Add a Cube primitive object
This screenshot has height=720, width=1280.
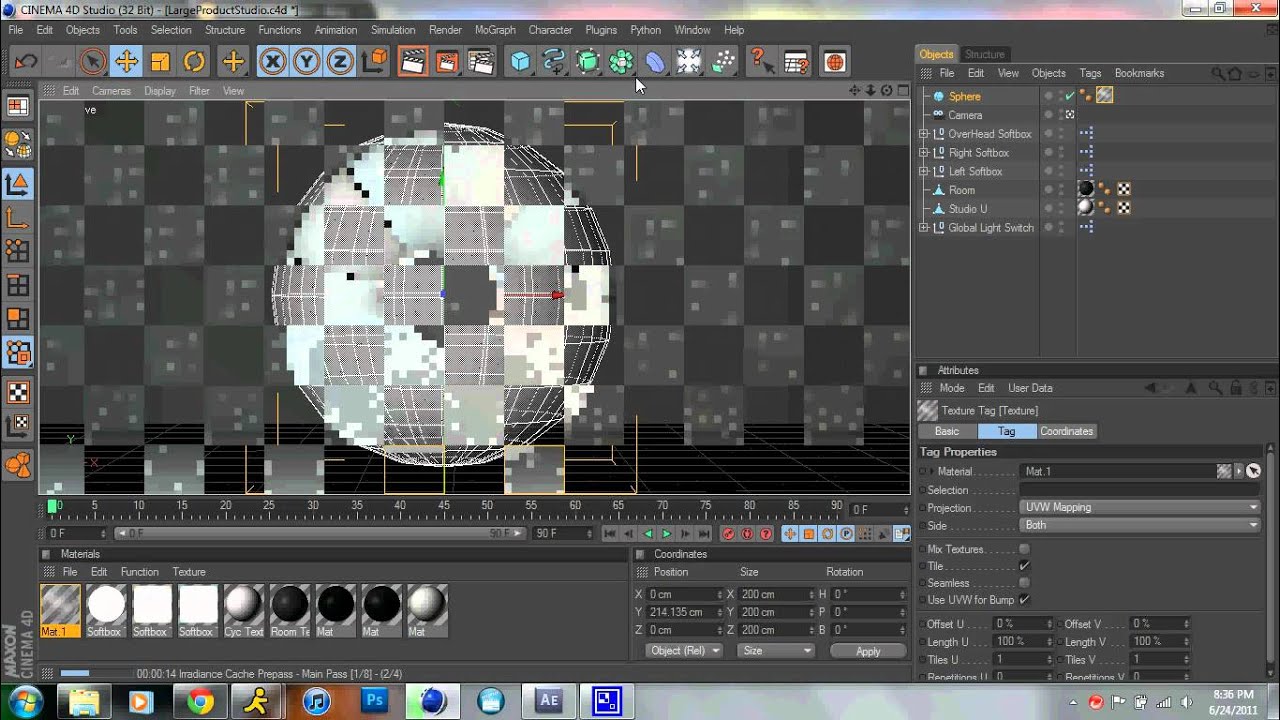click(520, 62)
